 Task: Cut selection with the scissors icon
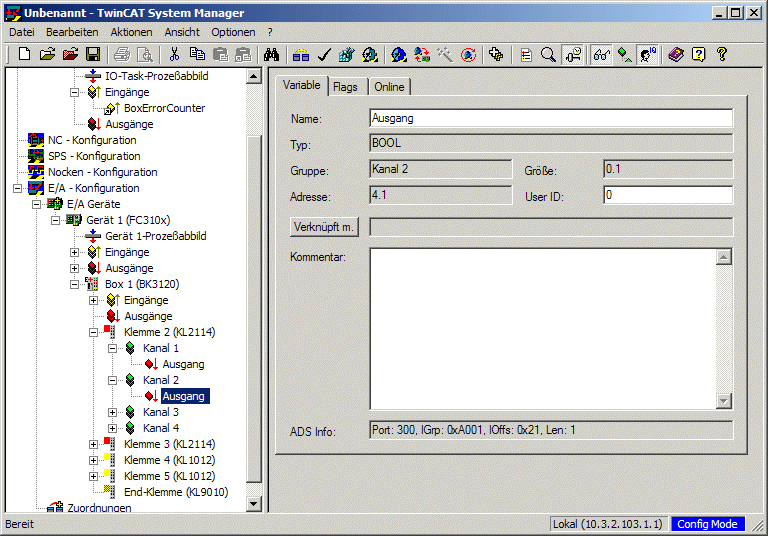174,54
